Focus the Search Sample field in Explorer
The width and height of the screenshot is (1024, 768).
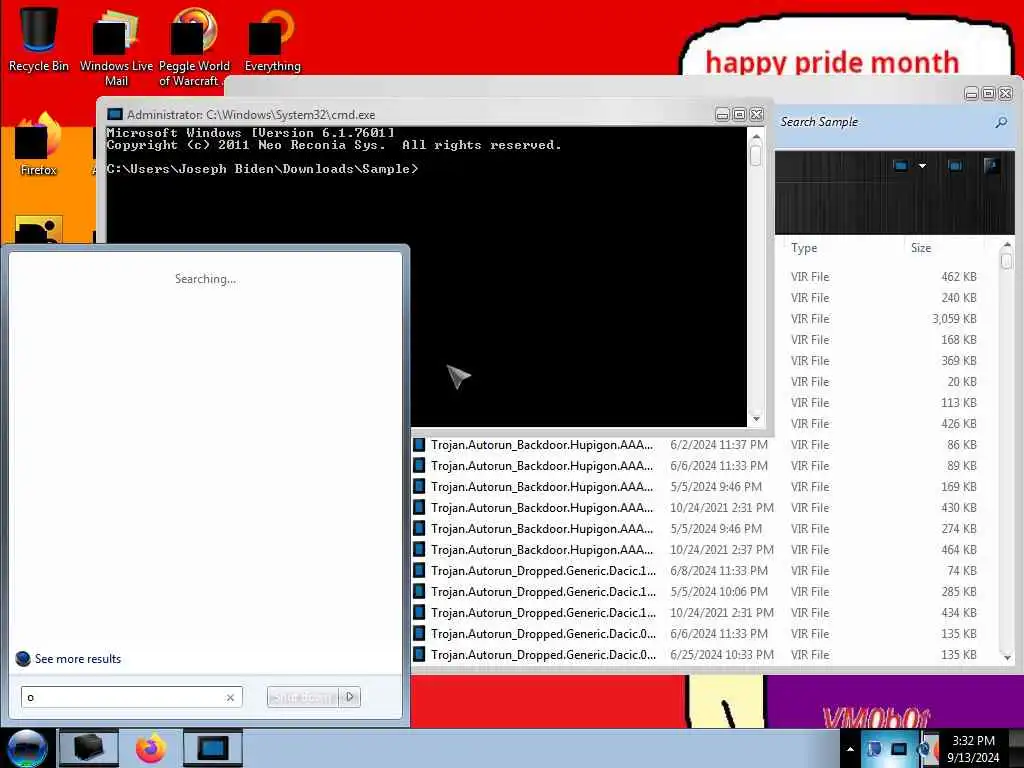point(884,122)
